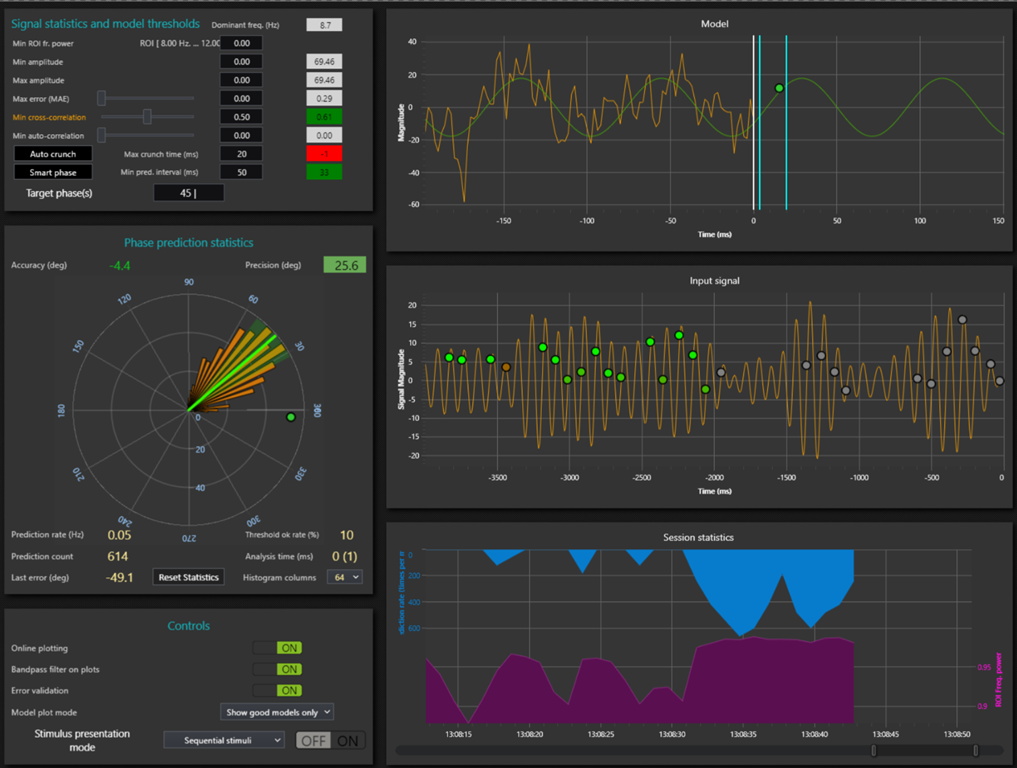Adjust Min cross-correlation slider handle
This screenshot has height=768, width=1017.
point(147,117)
